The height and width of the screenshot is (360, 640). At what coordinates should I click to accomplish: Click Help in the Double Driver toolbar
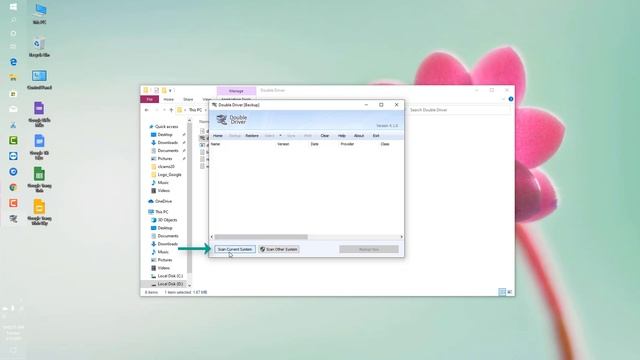point(342,136)
